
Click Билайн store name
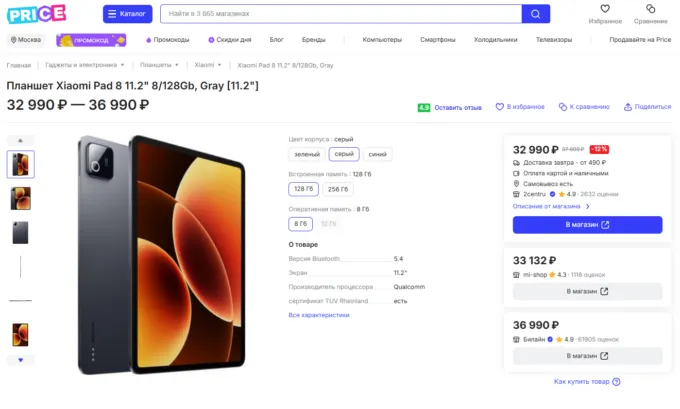(534, 339)
